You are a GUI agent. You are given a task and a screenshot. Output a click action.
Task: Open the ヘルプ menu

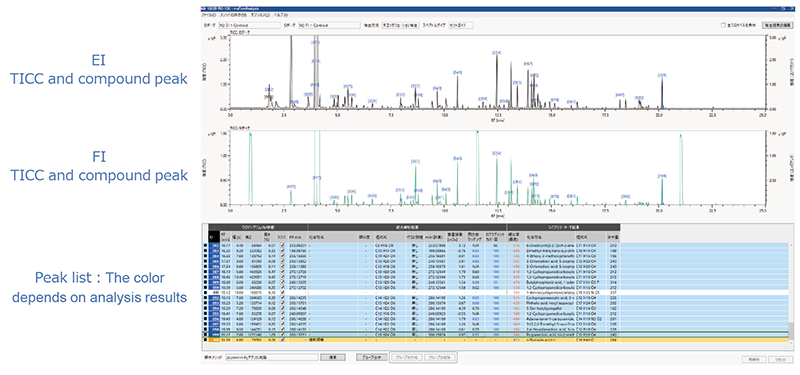point(281,15)
